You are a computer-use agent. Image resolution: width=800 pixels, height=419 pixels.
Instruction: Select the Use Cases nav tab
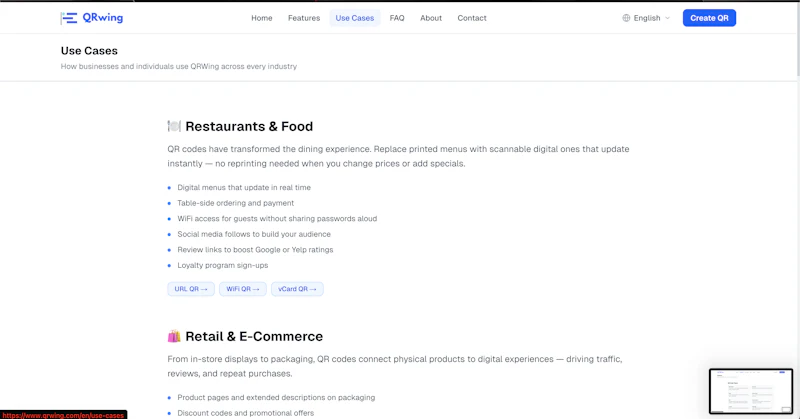coord(355,18)
